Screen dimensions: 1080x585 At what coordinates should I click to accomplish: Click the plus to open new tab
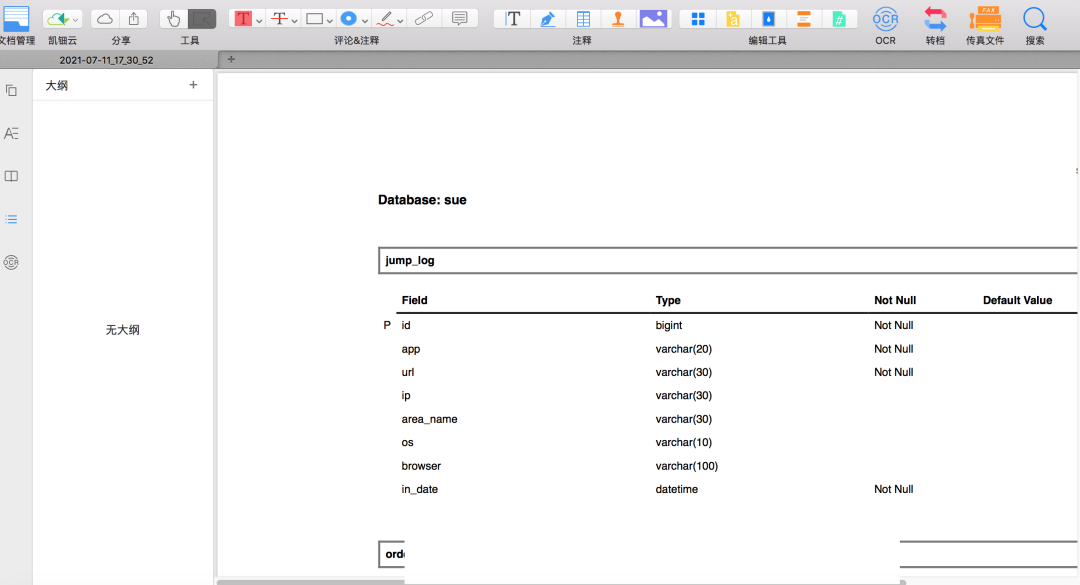pyautogui.click(x=230, y=60)
